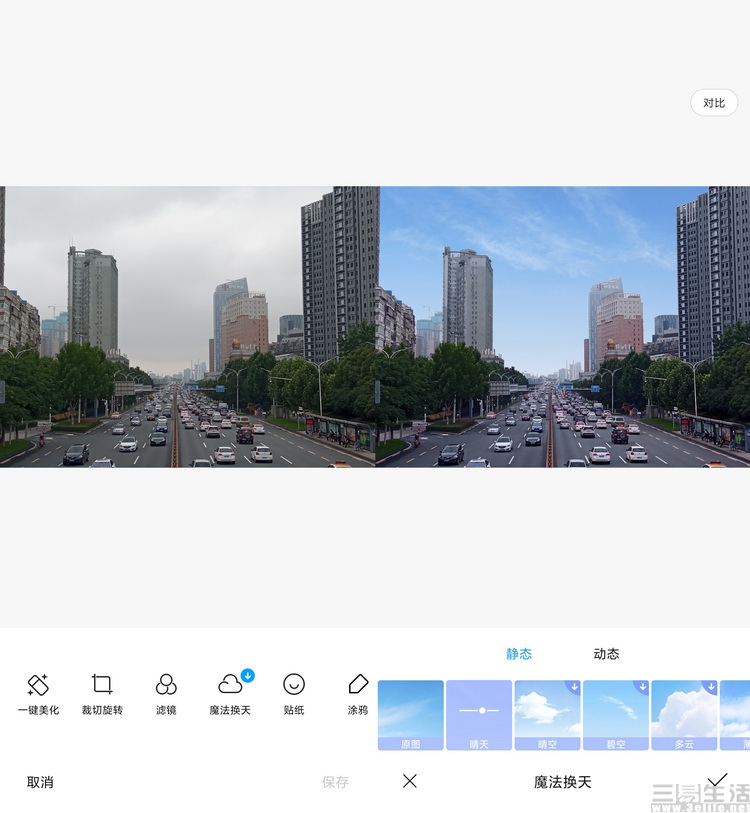Tap the blue-sky edited photo preview
This screenshot has width=750, height=813.
563,327
